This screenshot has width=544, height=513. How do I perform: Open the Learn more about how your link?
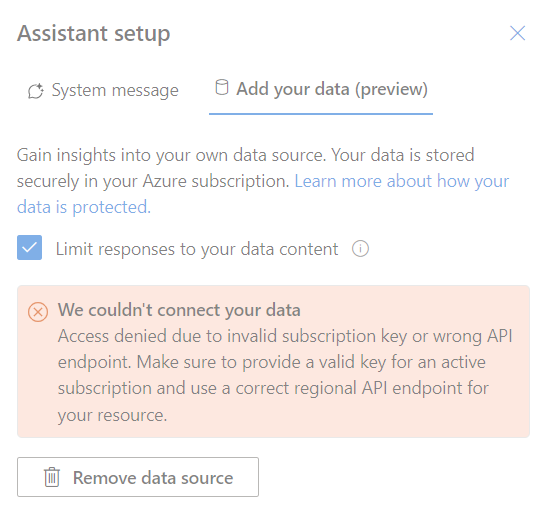(x=401, y=181)
